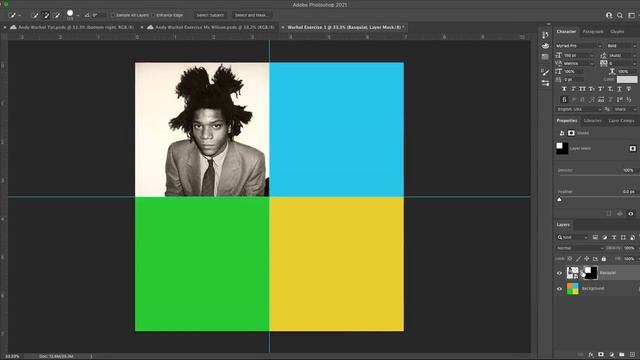
Task: Open the kerning Metrics dropdown
Action: point(579,64)
